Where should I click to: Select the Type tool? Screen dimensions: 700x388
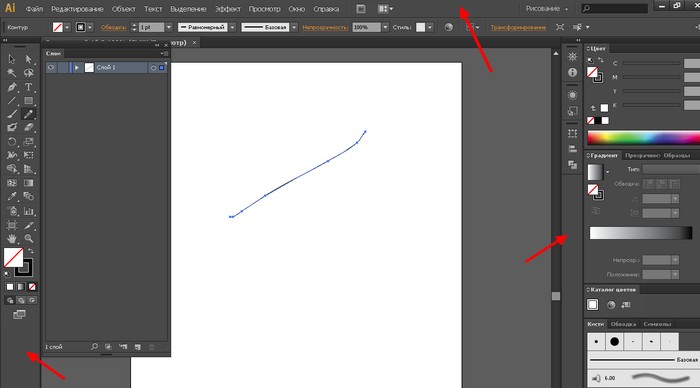[29, 87]
